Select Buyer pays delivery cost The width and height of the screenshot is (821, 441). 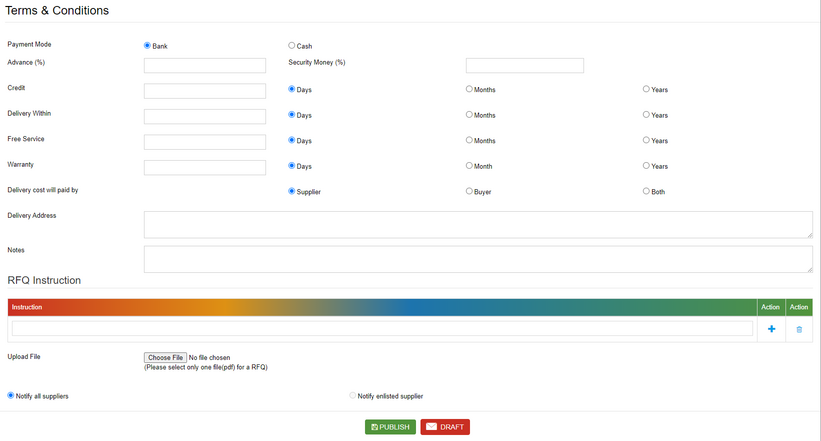pos(470,191)
